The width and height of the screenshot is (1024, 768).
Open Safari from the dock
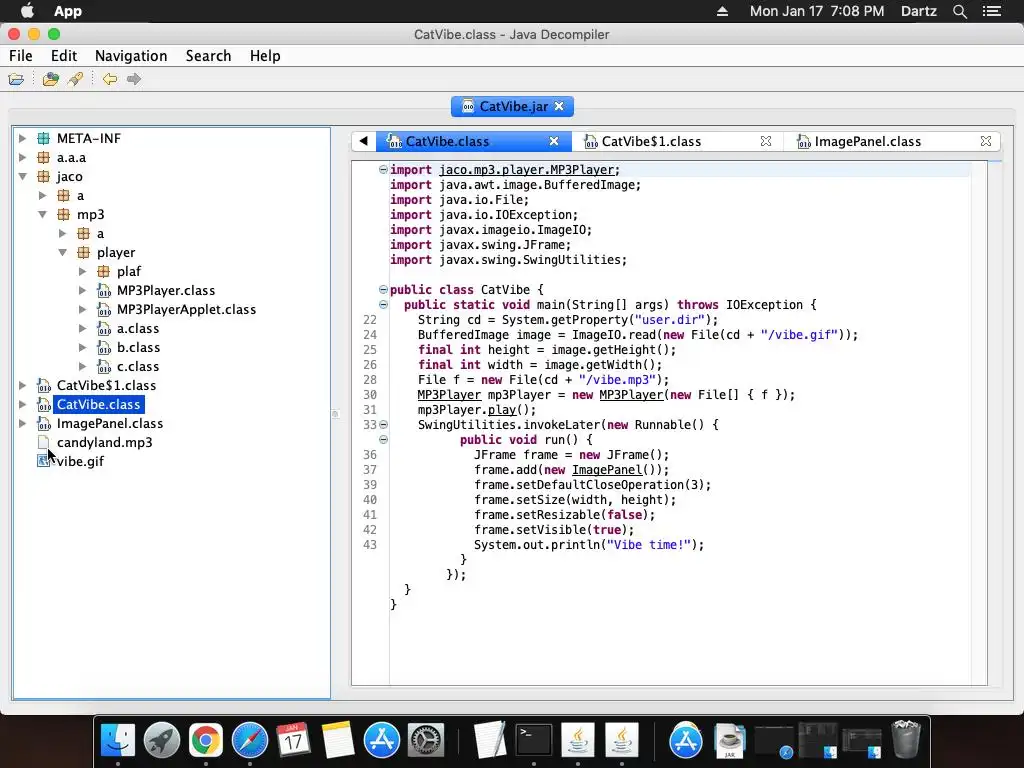(249, 741)
